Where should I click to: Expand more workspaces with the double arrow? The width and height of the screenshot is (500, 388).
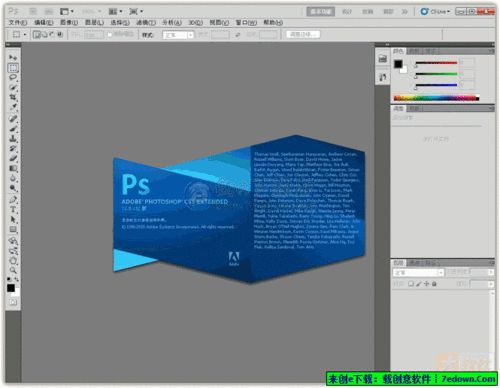click(404, 11)
